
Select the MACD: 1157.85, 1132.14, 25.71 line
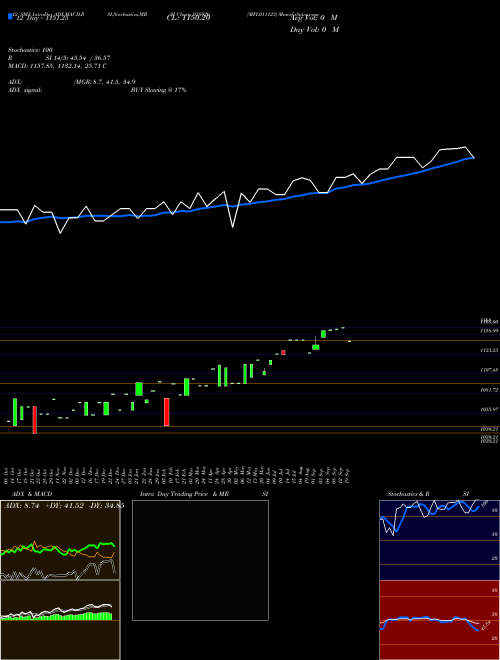click(x=57, y=66)
